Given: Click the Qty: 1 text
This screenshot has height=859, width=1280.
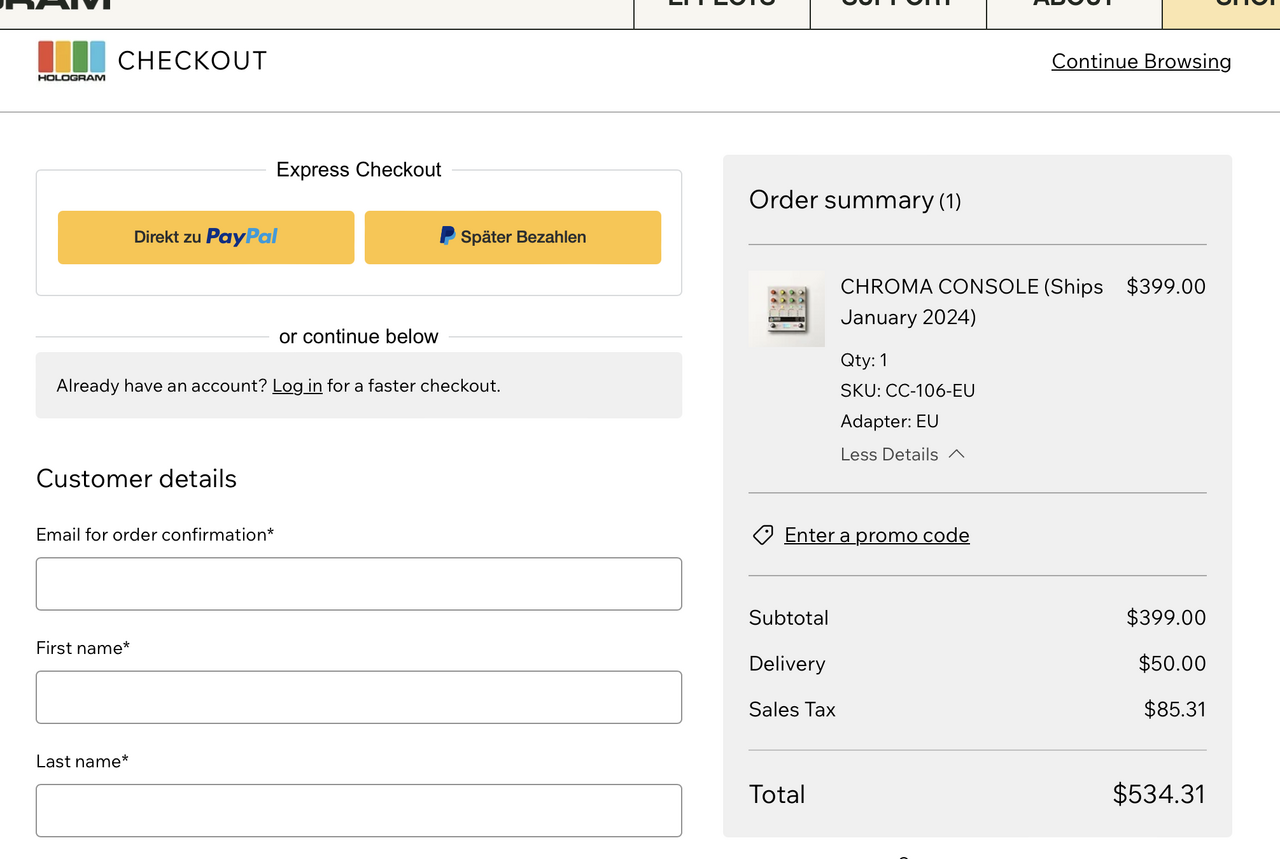Looking at the screenshot, I should (x=864, y=360).
